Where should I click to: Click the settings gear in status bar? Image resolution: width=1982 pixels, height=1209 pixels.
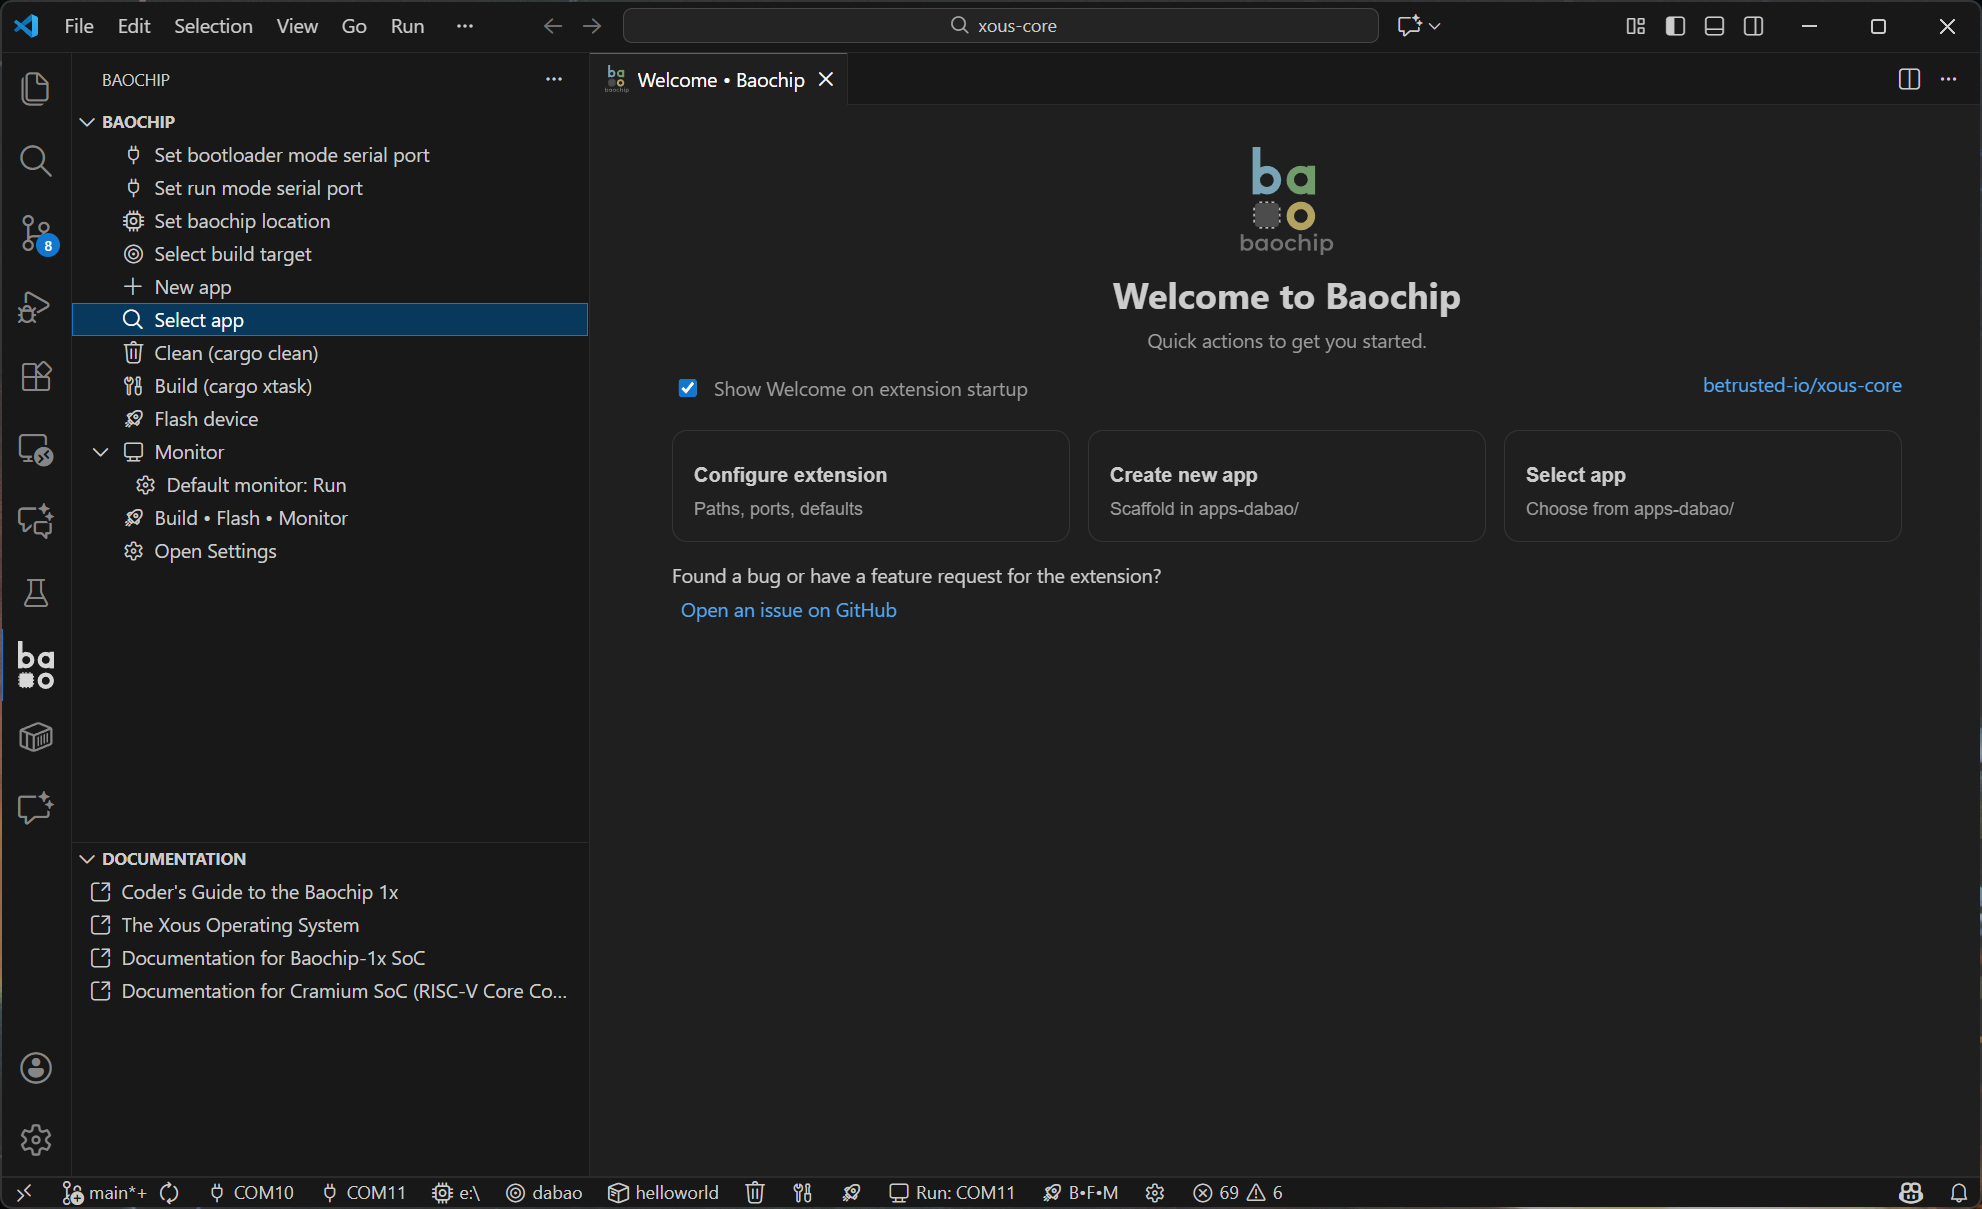1155,1192
